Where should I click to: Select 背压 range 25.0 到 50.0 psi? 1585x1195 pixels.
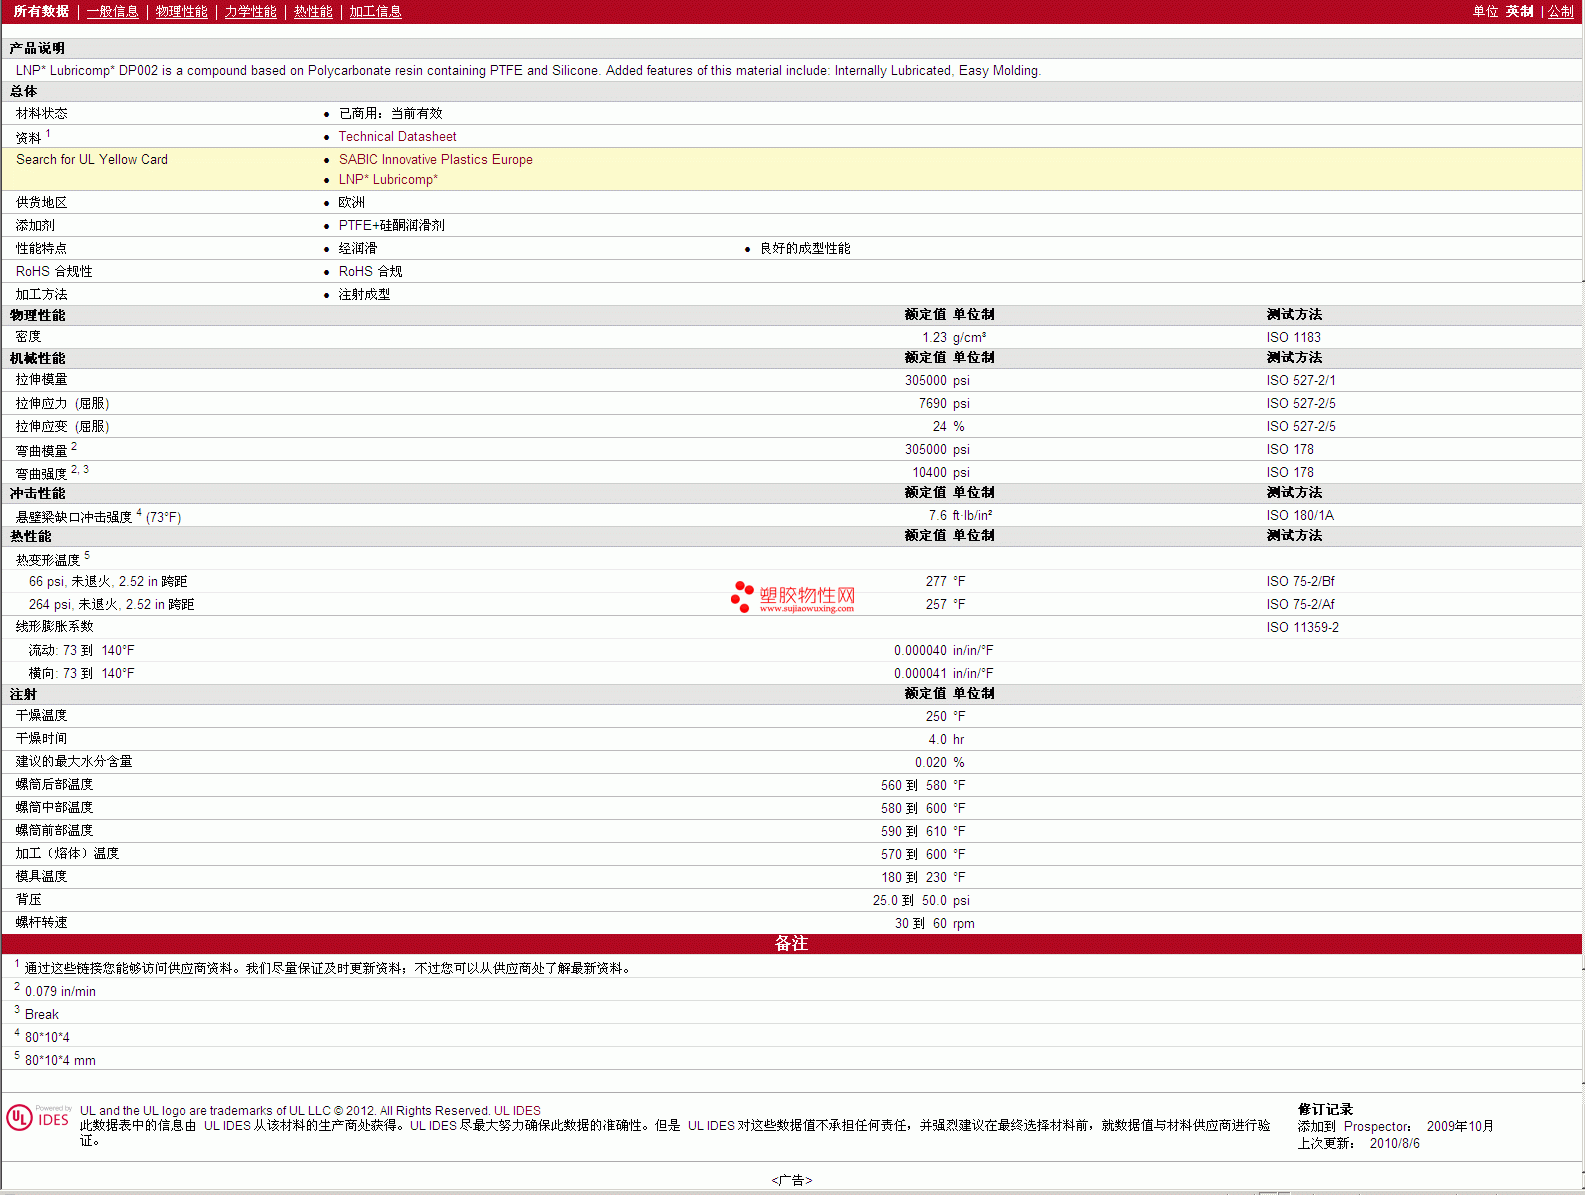click(x=921, y=900)
